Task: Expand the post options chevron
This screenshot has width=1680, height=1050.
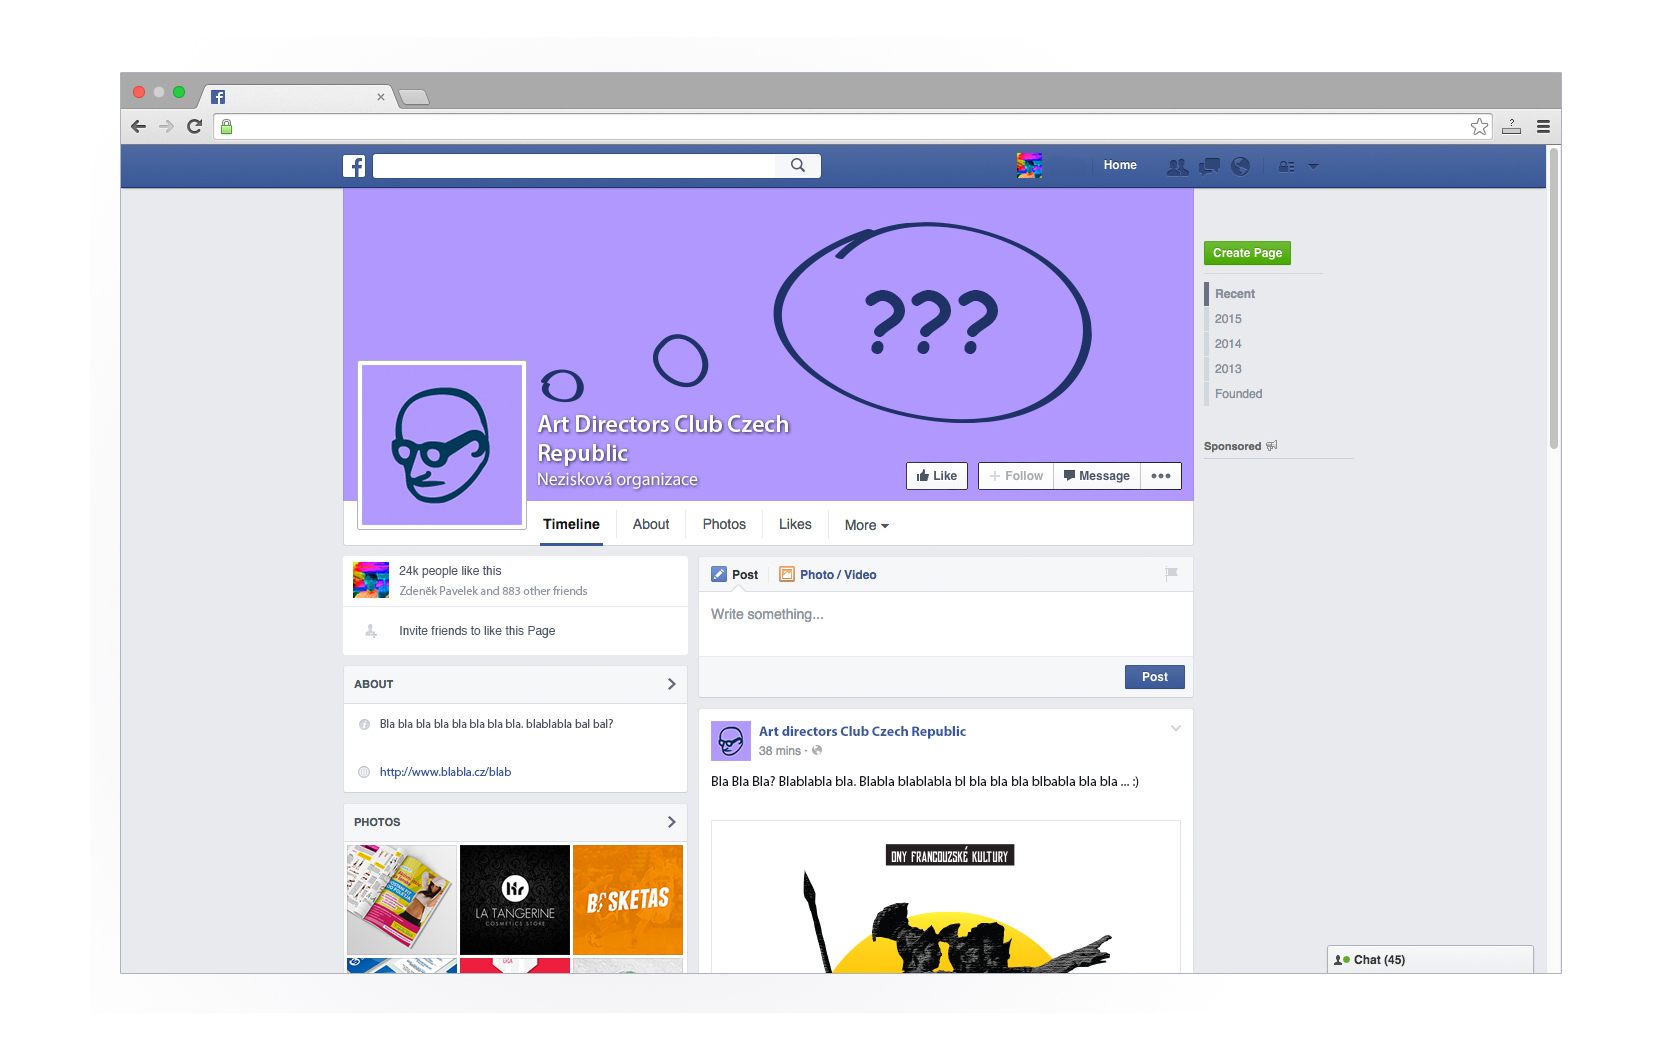Action: tap(1176, 729)
